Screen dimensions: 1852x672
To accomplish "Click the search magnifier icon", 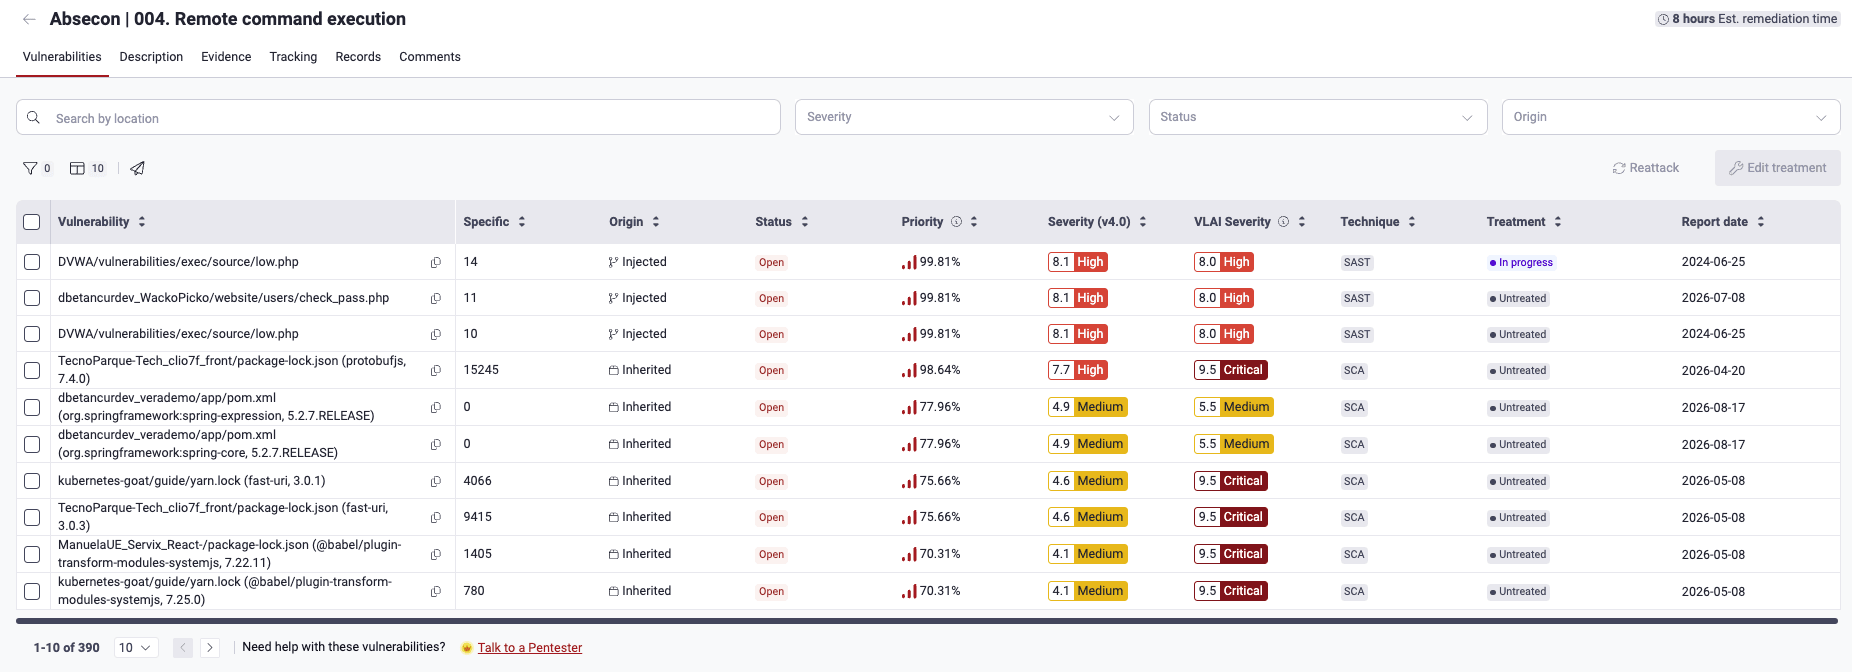I will pos(33,117).
